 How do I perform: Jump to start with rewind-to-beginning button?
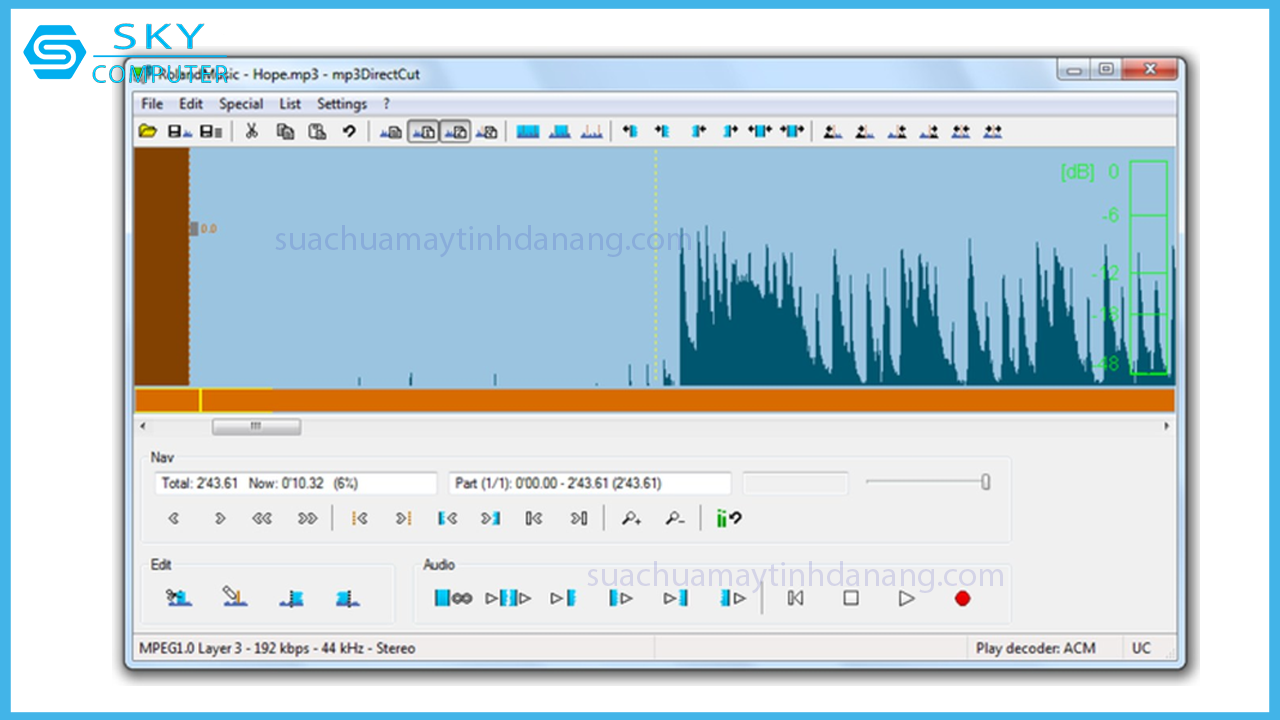tap(795, 598)
